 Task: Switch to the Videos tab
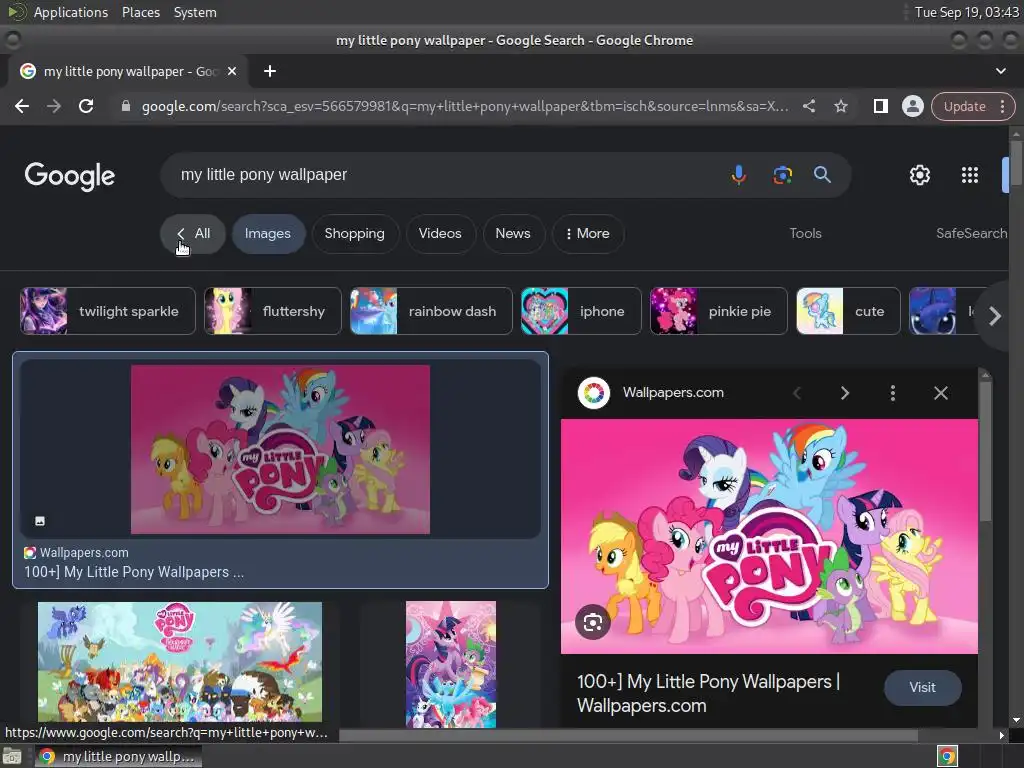click(440, 234)
